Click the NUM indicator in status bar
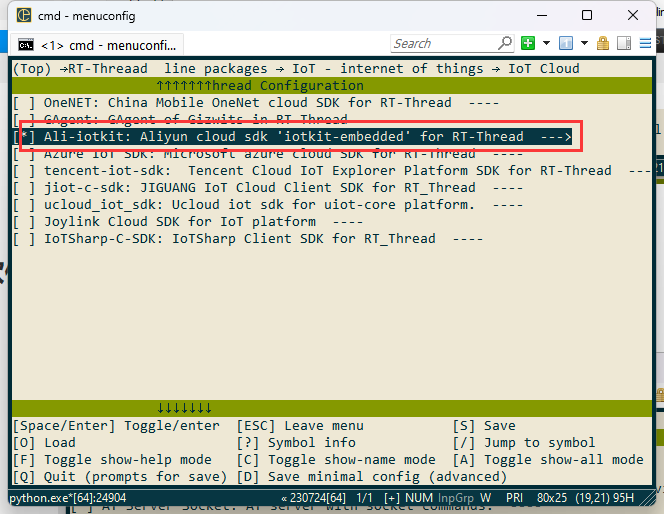Viewport: 664px width, 514px height. click(419, 498)
